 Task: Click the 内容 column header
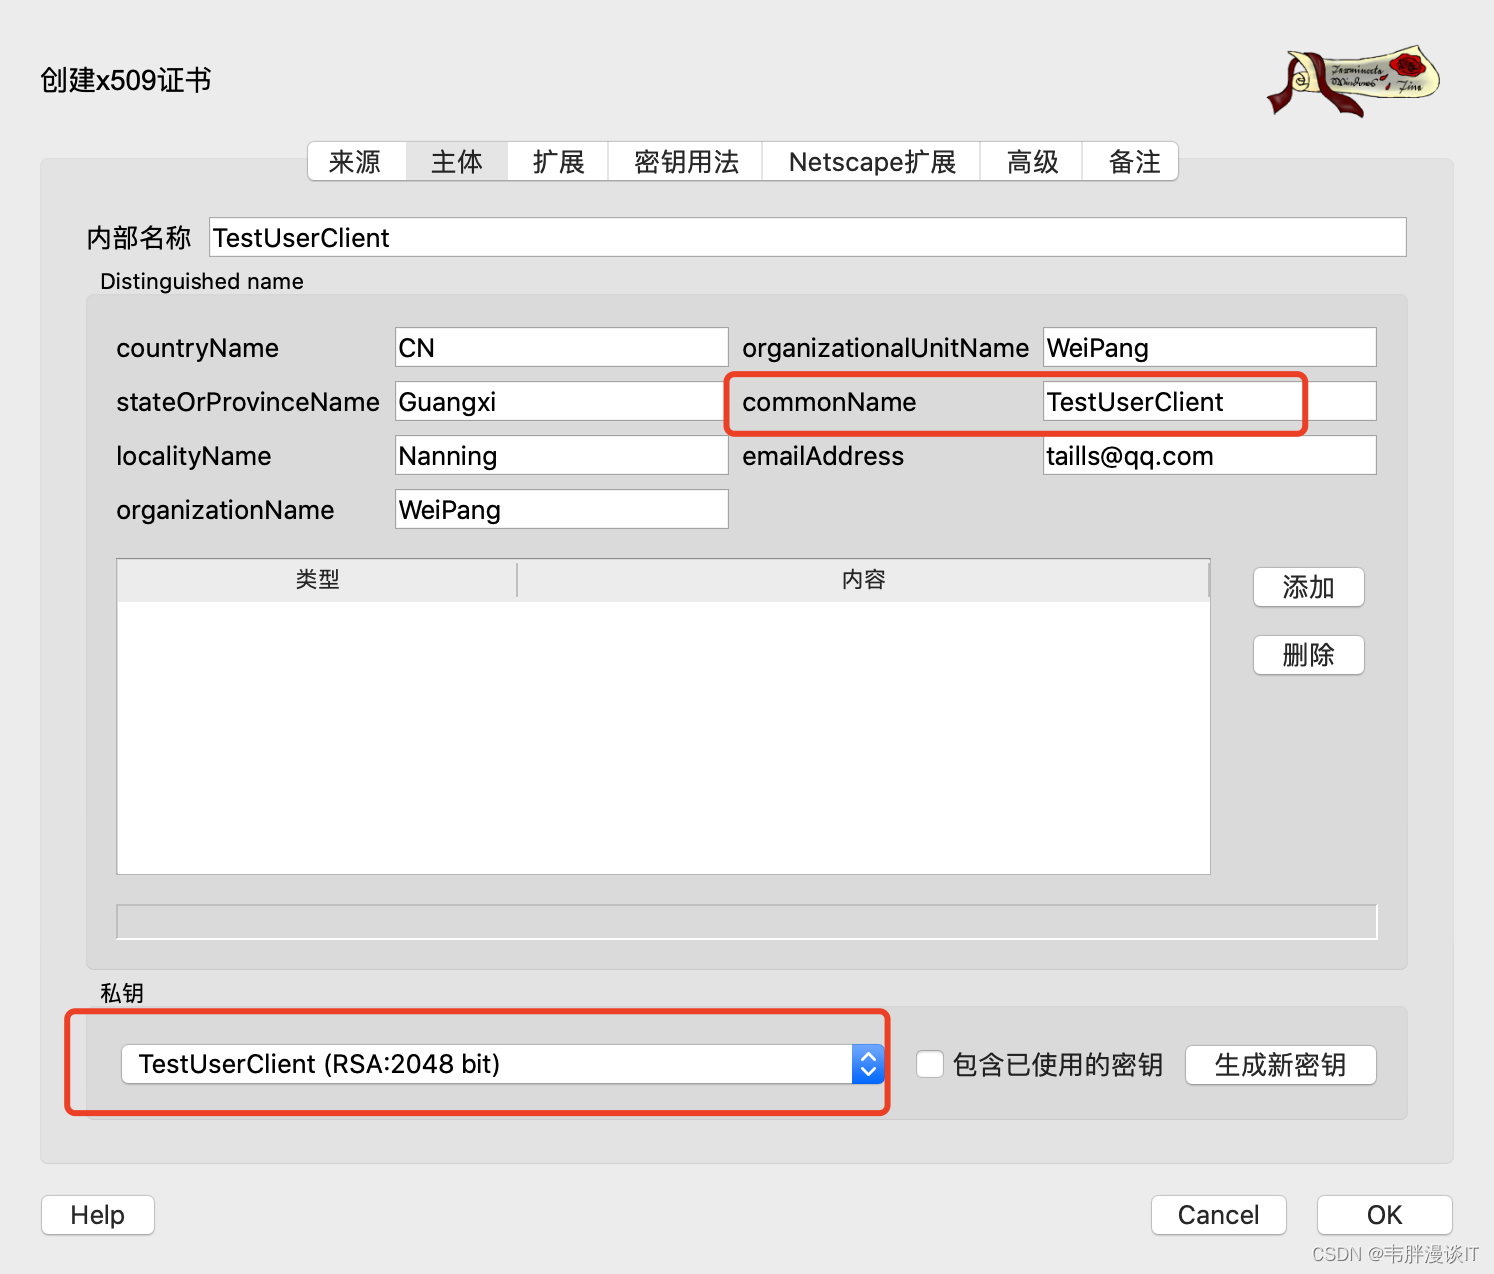click(x=863, y=580)
